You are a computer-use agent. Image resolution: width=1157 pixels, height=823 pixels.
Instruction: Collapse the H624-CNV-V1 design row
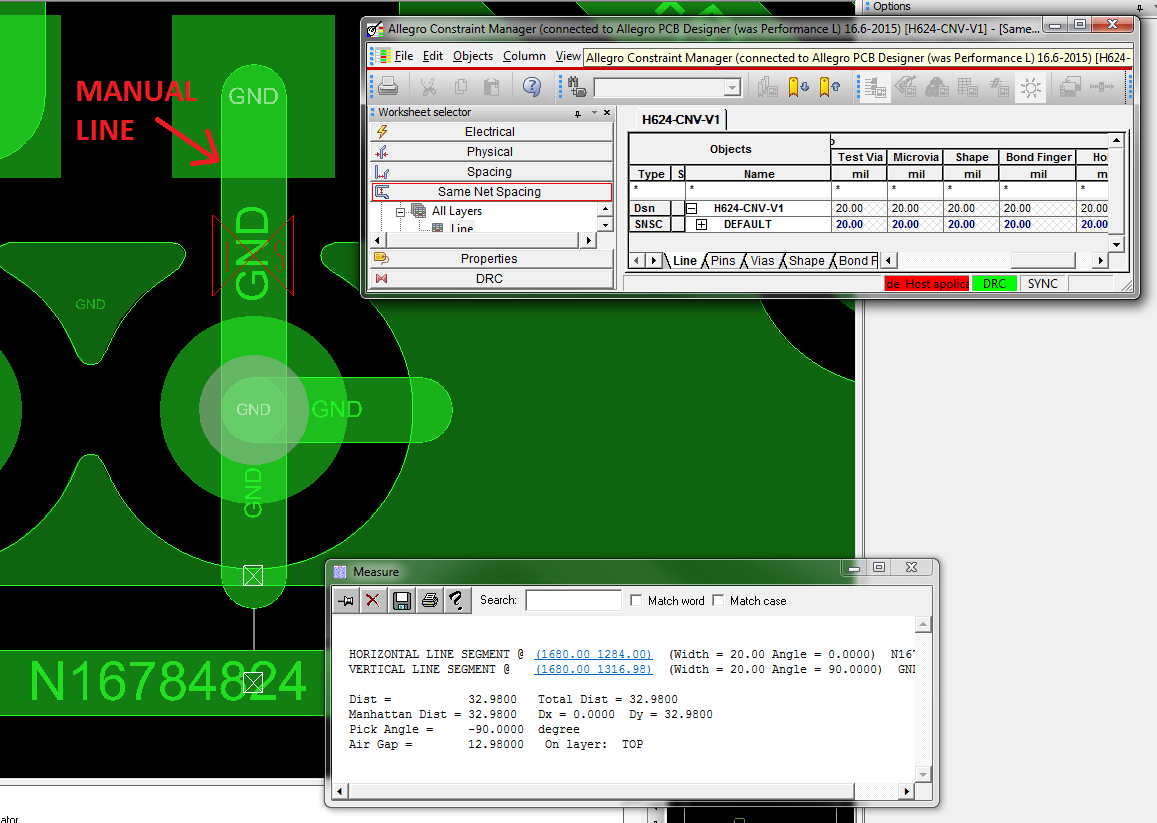coord(691,209)
